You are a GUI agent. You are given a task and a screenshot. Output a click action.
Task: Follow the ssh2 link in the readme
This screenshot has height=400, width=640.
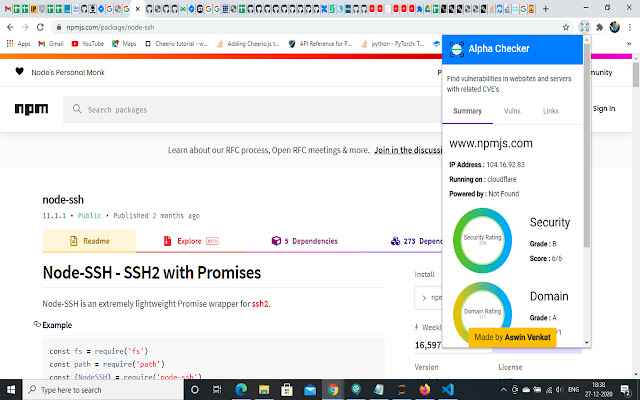(260, 304)
